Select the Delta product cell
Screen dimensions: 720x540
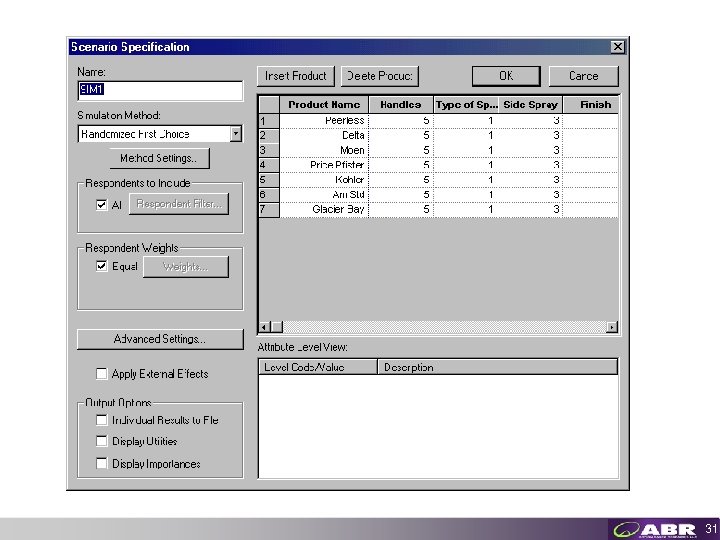[x=324, y=135]
